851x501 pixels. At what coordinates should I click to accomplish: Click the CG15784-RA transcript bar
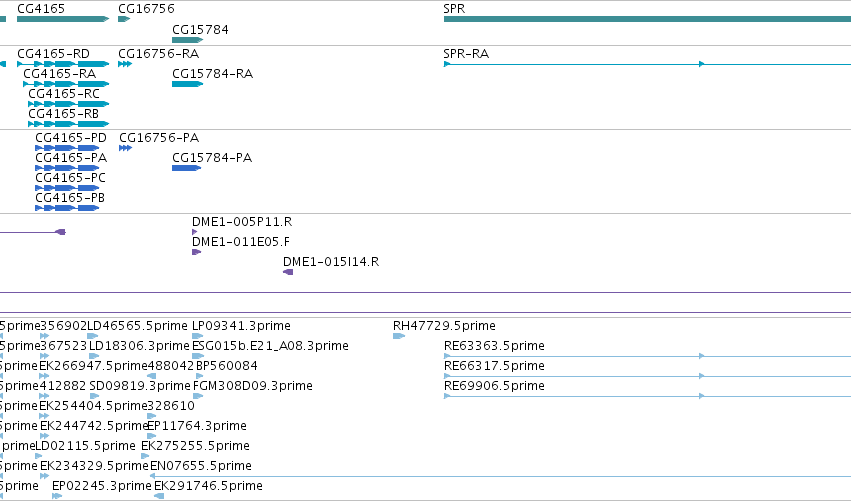click(187, 84)
